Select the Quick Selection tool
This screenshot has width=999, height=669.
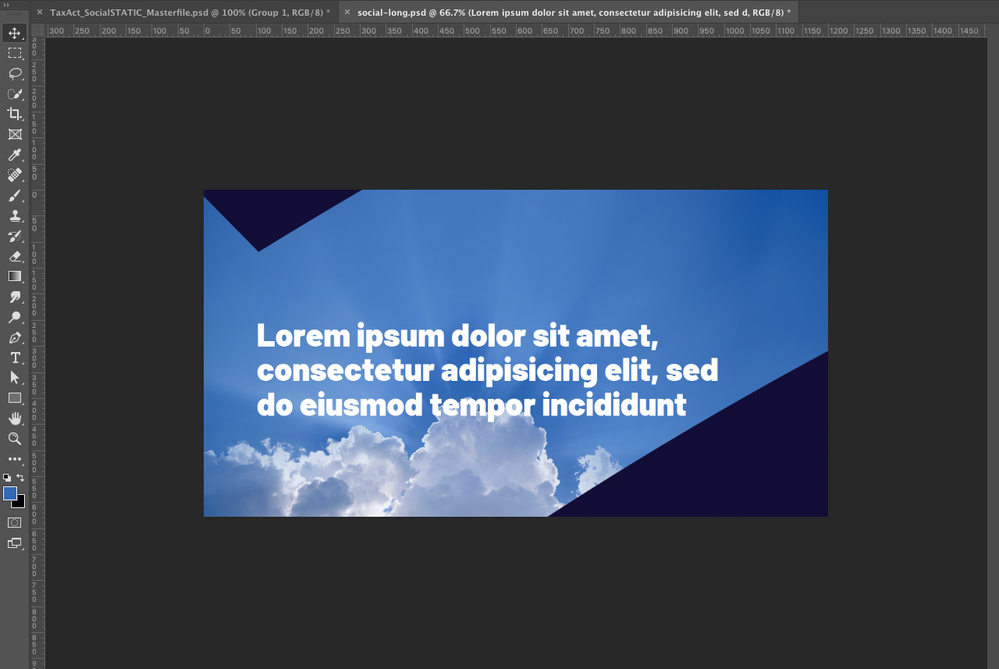tap(15, 94)
